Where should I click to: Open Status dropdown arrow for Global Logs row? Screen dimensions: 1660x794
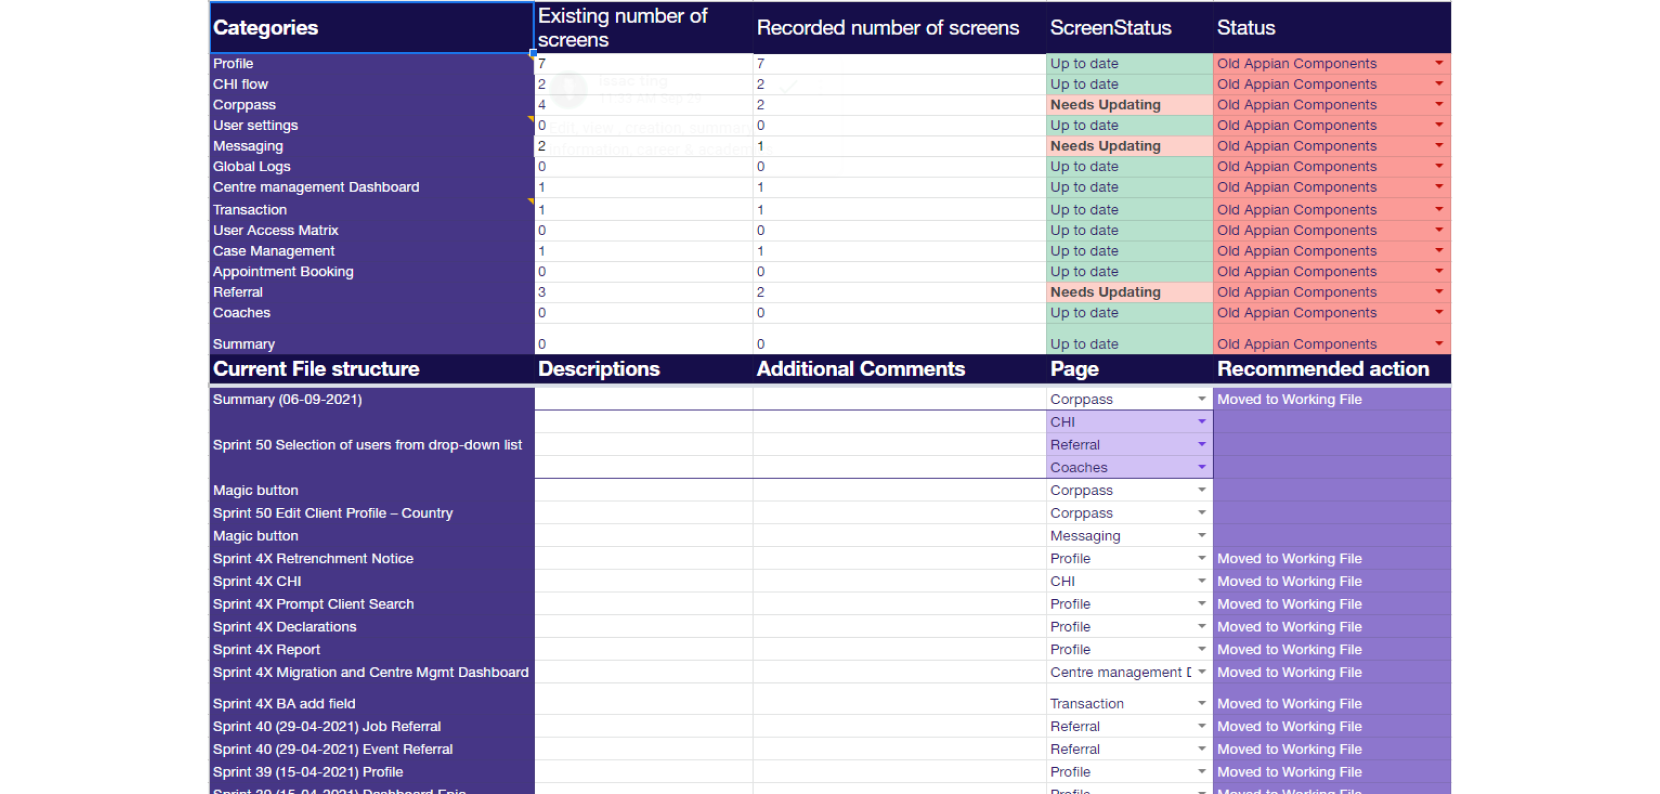point(1439,166)
